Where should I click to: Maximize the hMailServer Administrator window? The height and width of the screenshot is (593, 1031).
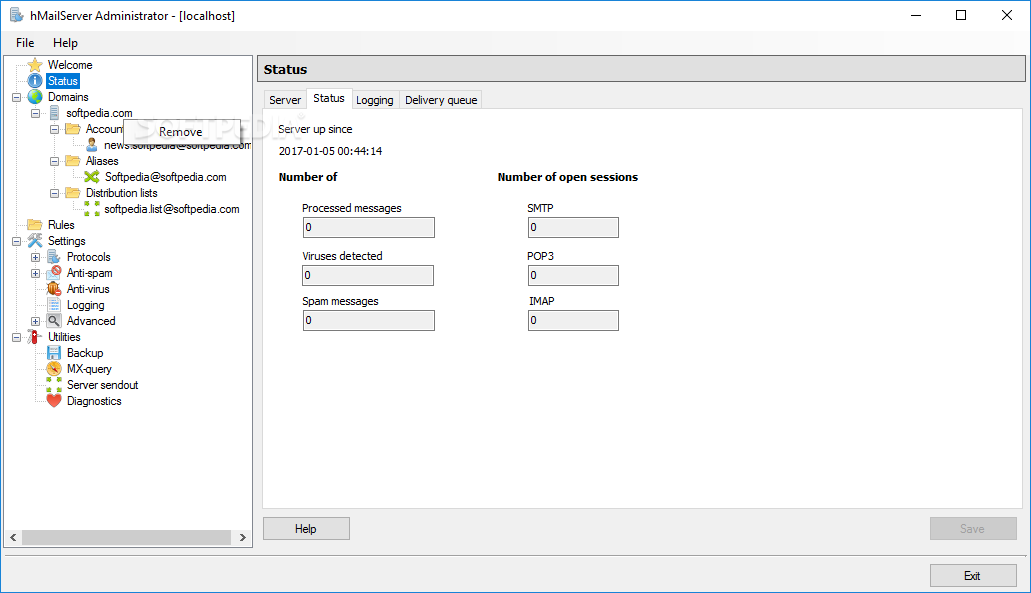pos(961,15)
